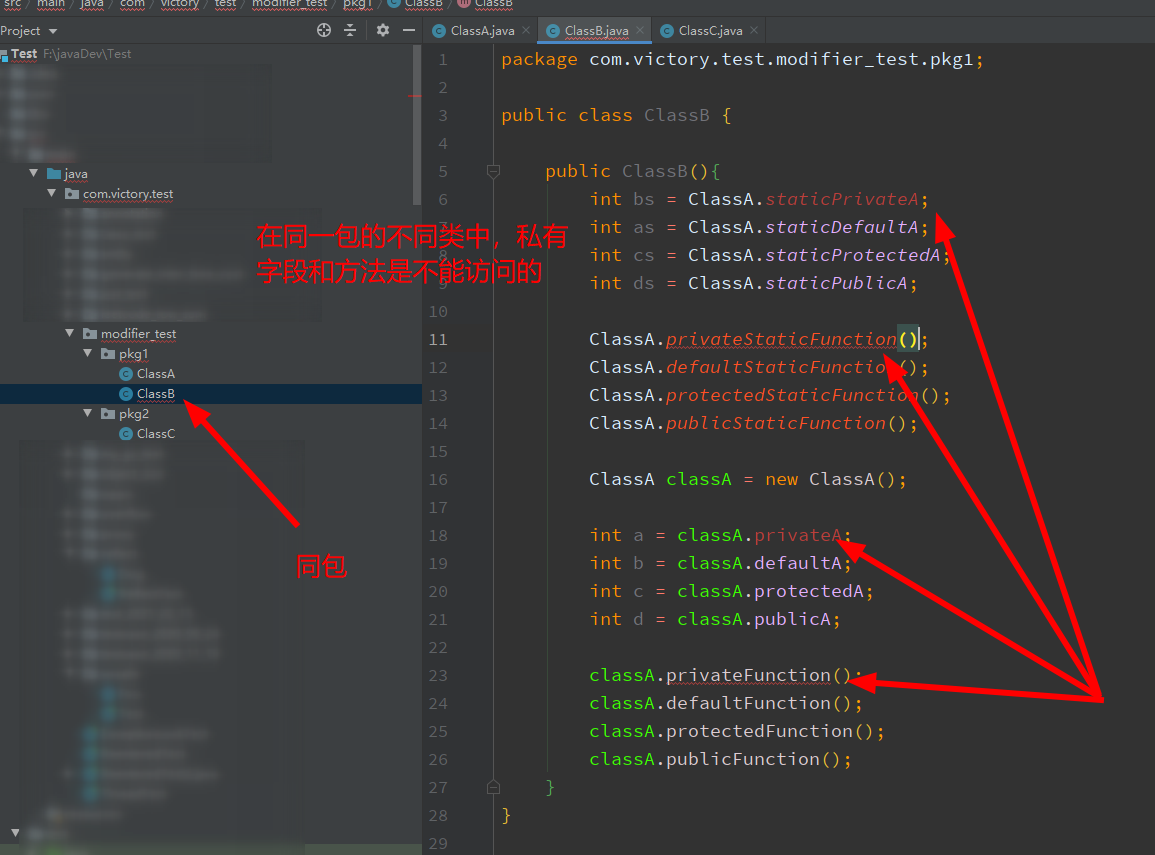The image size is (1155, 855).
Task: Click the java folder icon
Action: tap(54, 174)
